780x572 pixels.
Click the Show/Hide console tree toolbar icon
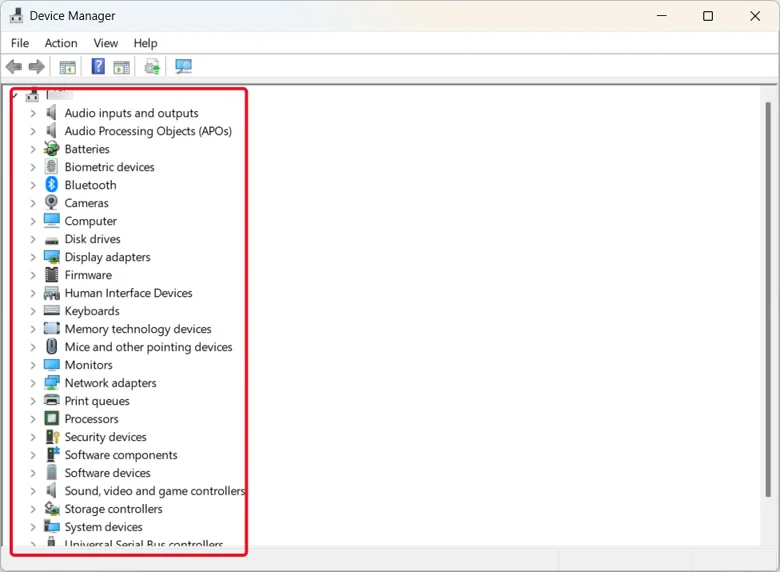(x=68, y=67)
